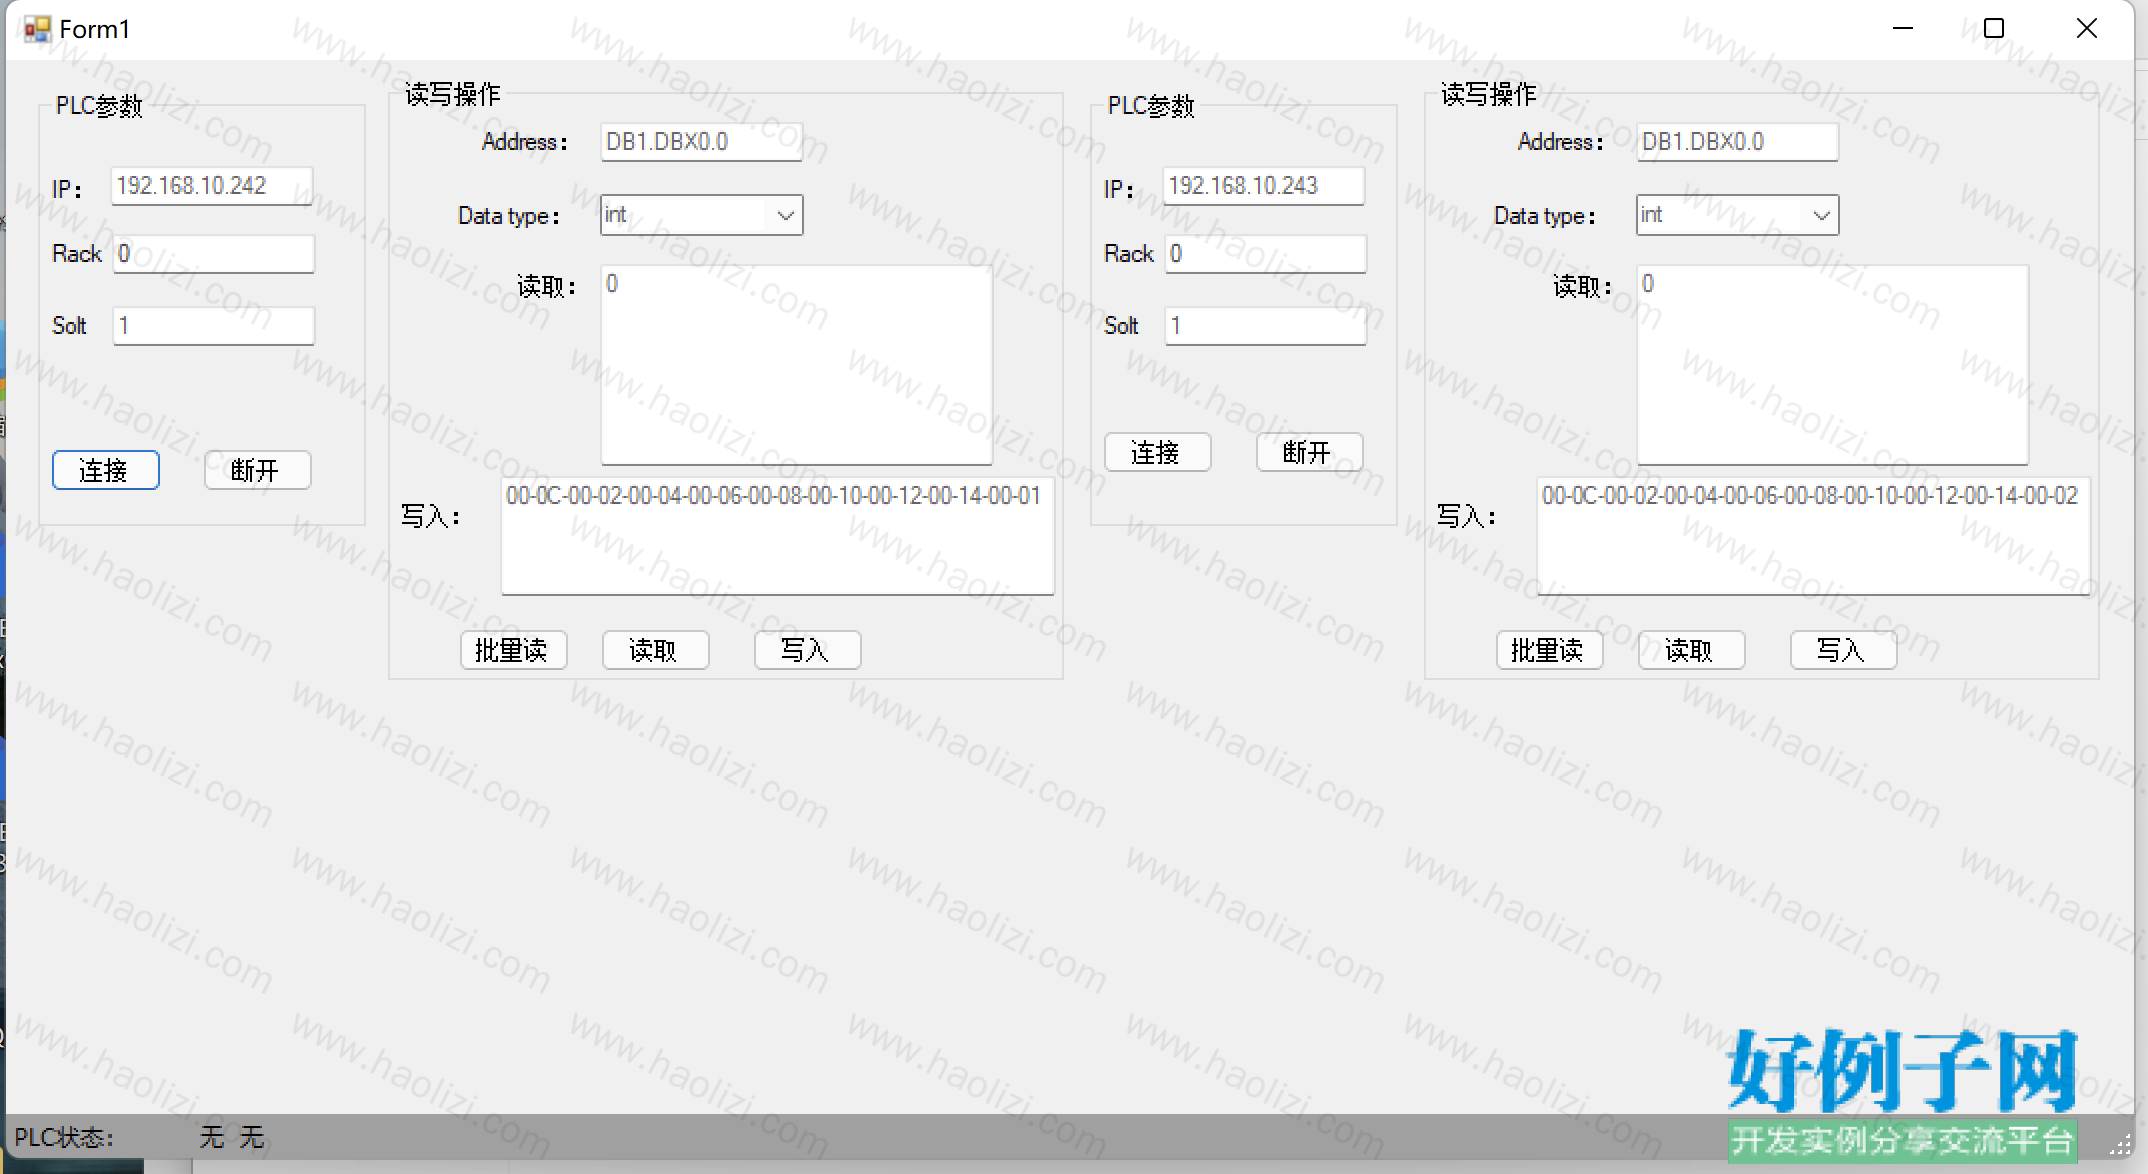Click the PLC状态 label in status bar
The width and height of the screenshot is (2148, 1174).
(64, 1137)
